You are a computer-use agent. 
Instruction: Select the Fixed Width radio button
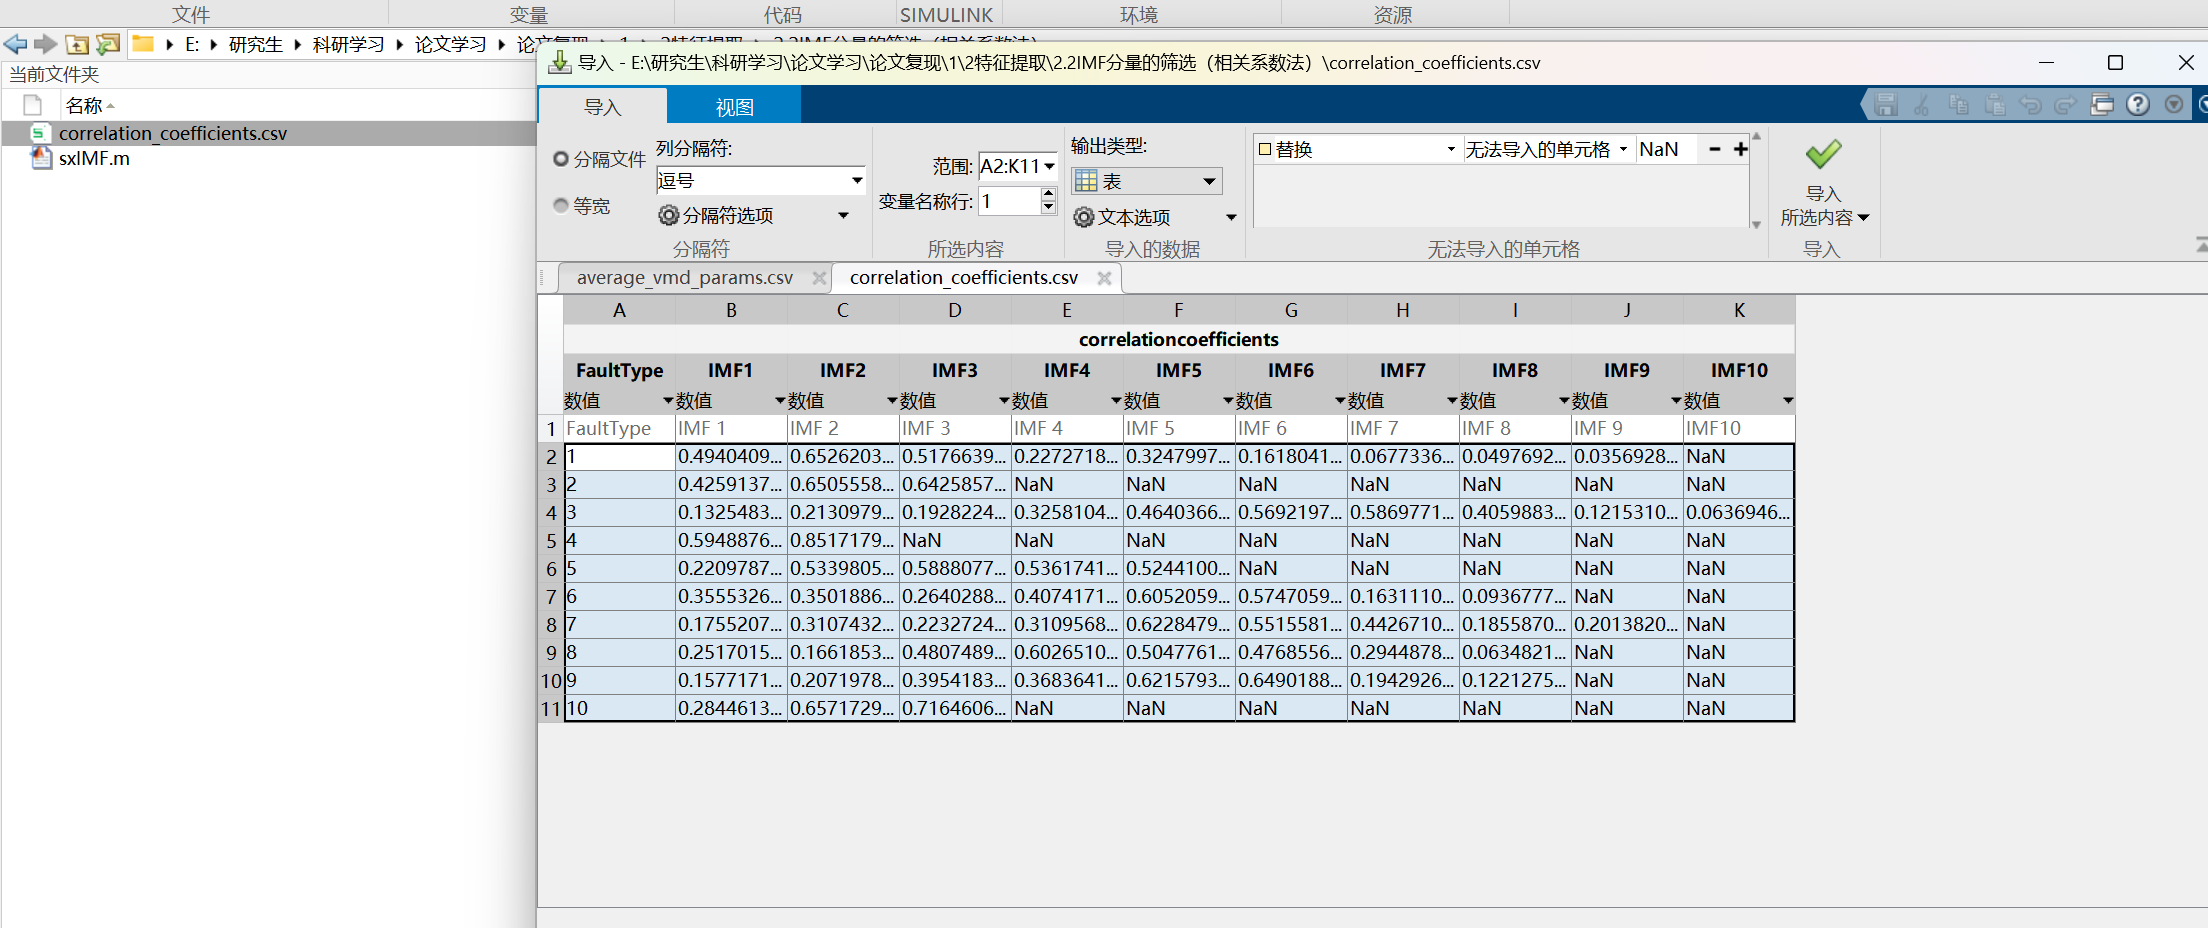point(561,206)
